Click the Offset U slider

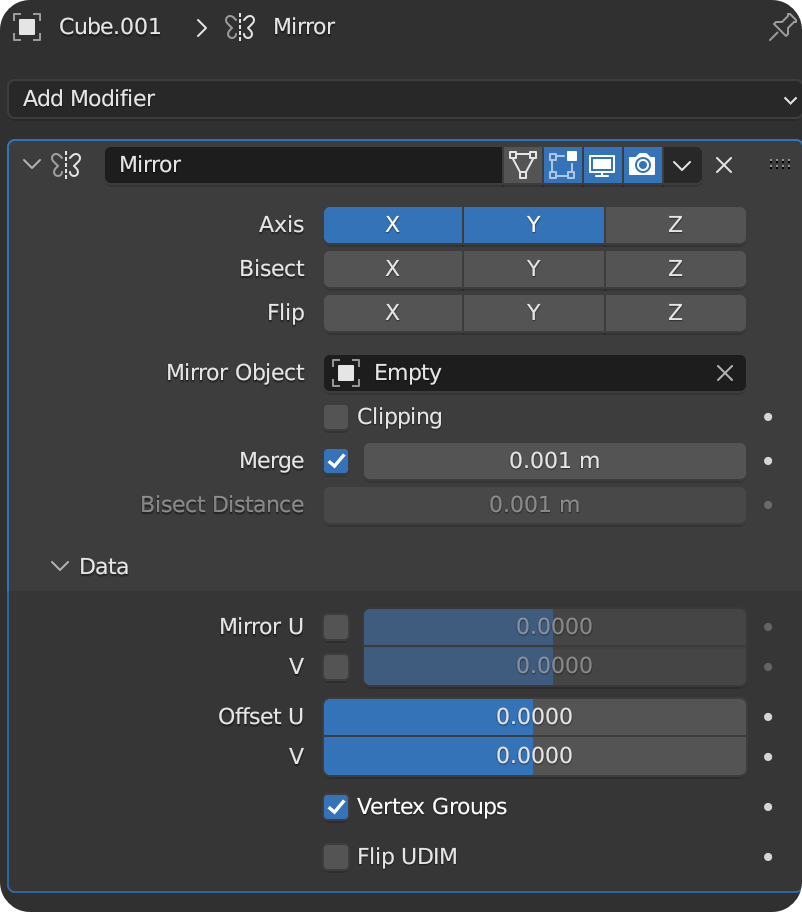[x=534, y=716]
